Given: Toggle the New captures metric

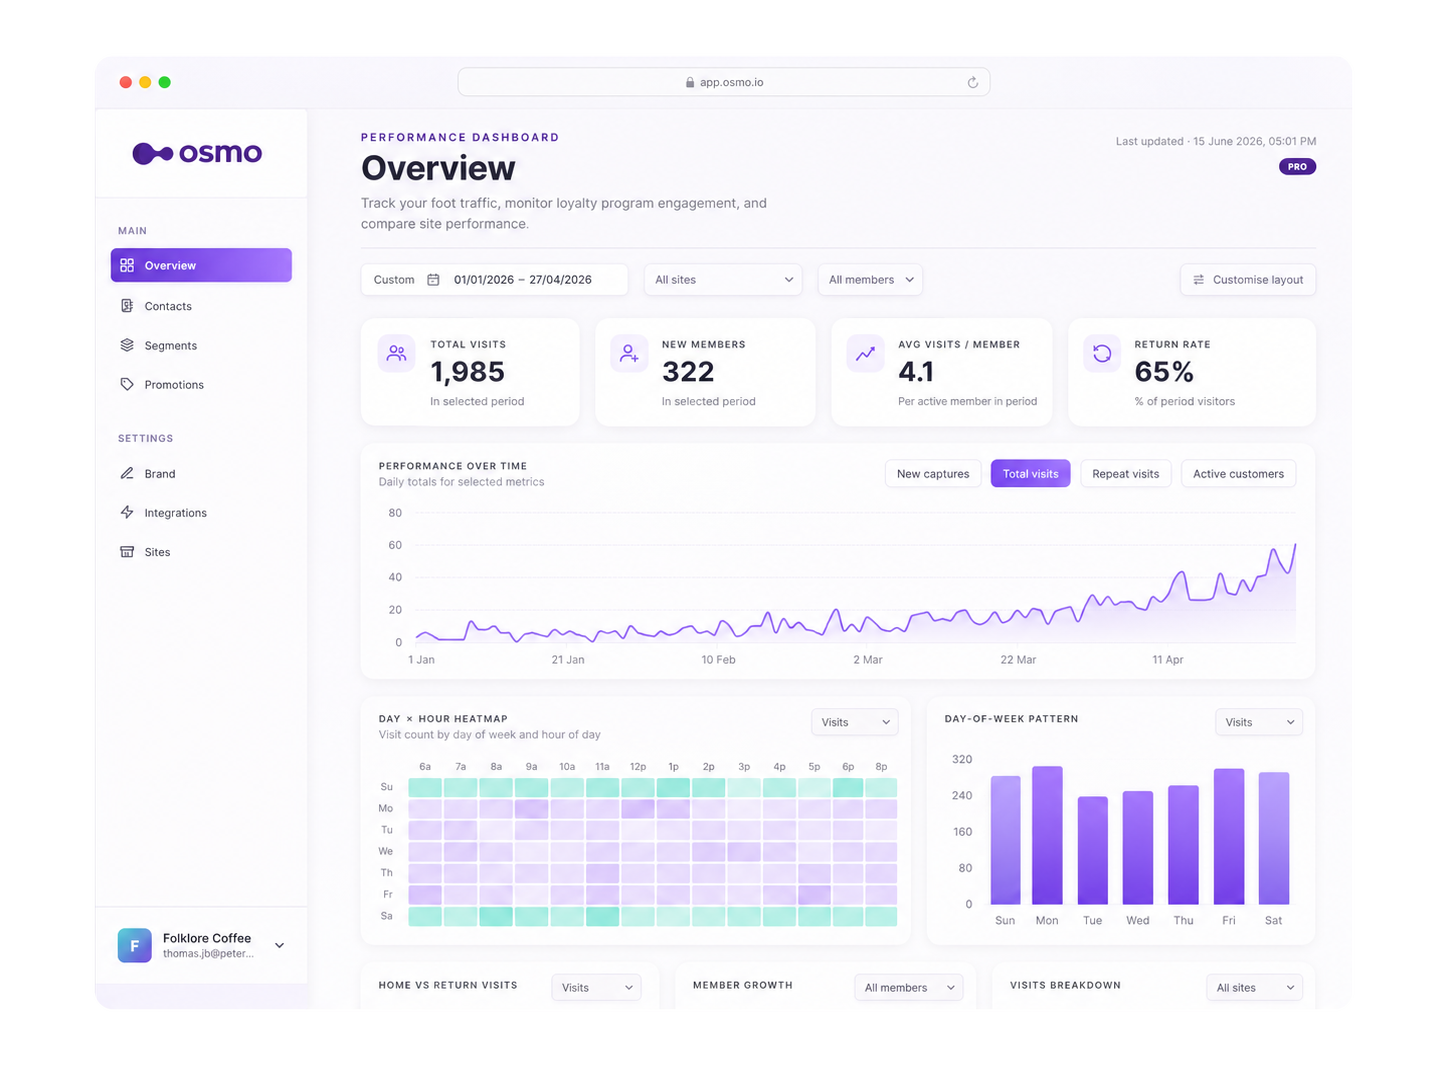Looking at the screenshot, I should (x=933, y=474).
